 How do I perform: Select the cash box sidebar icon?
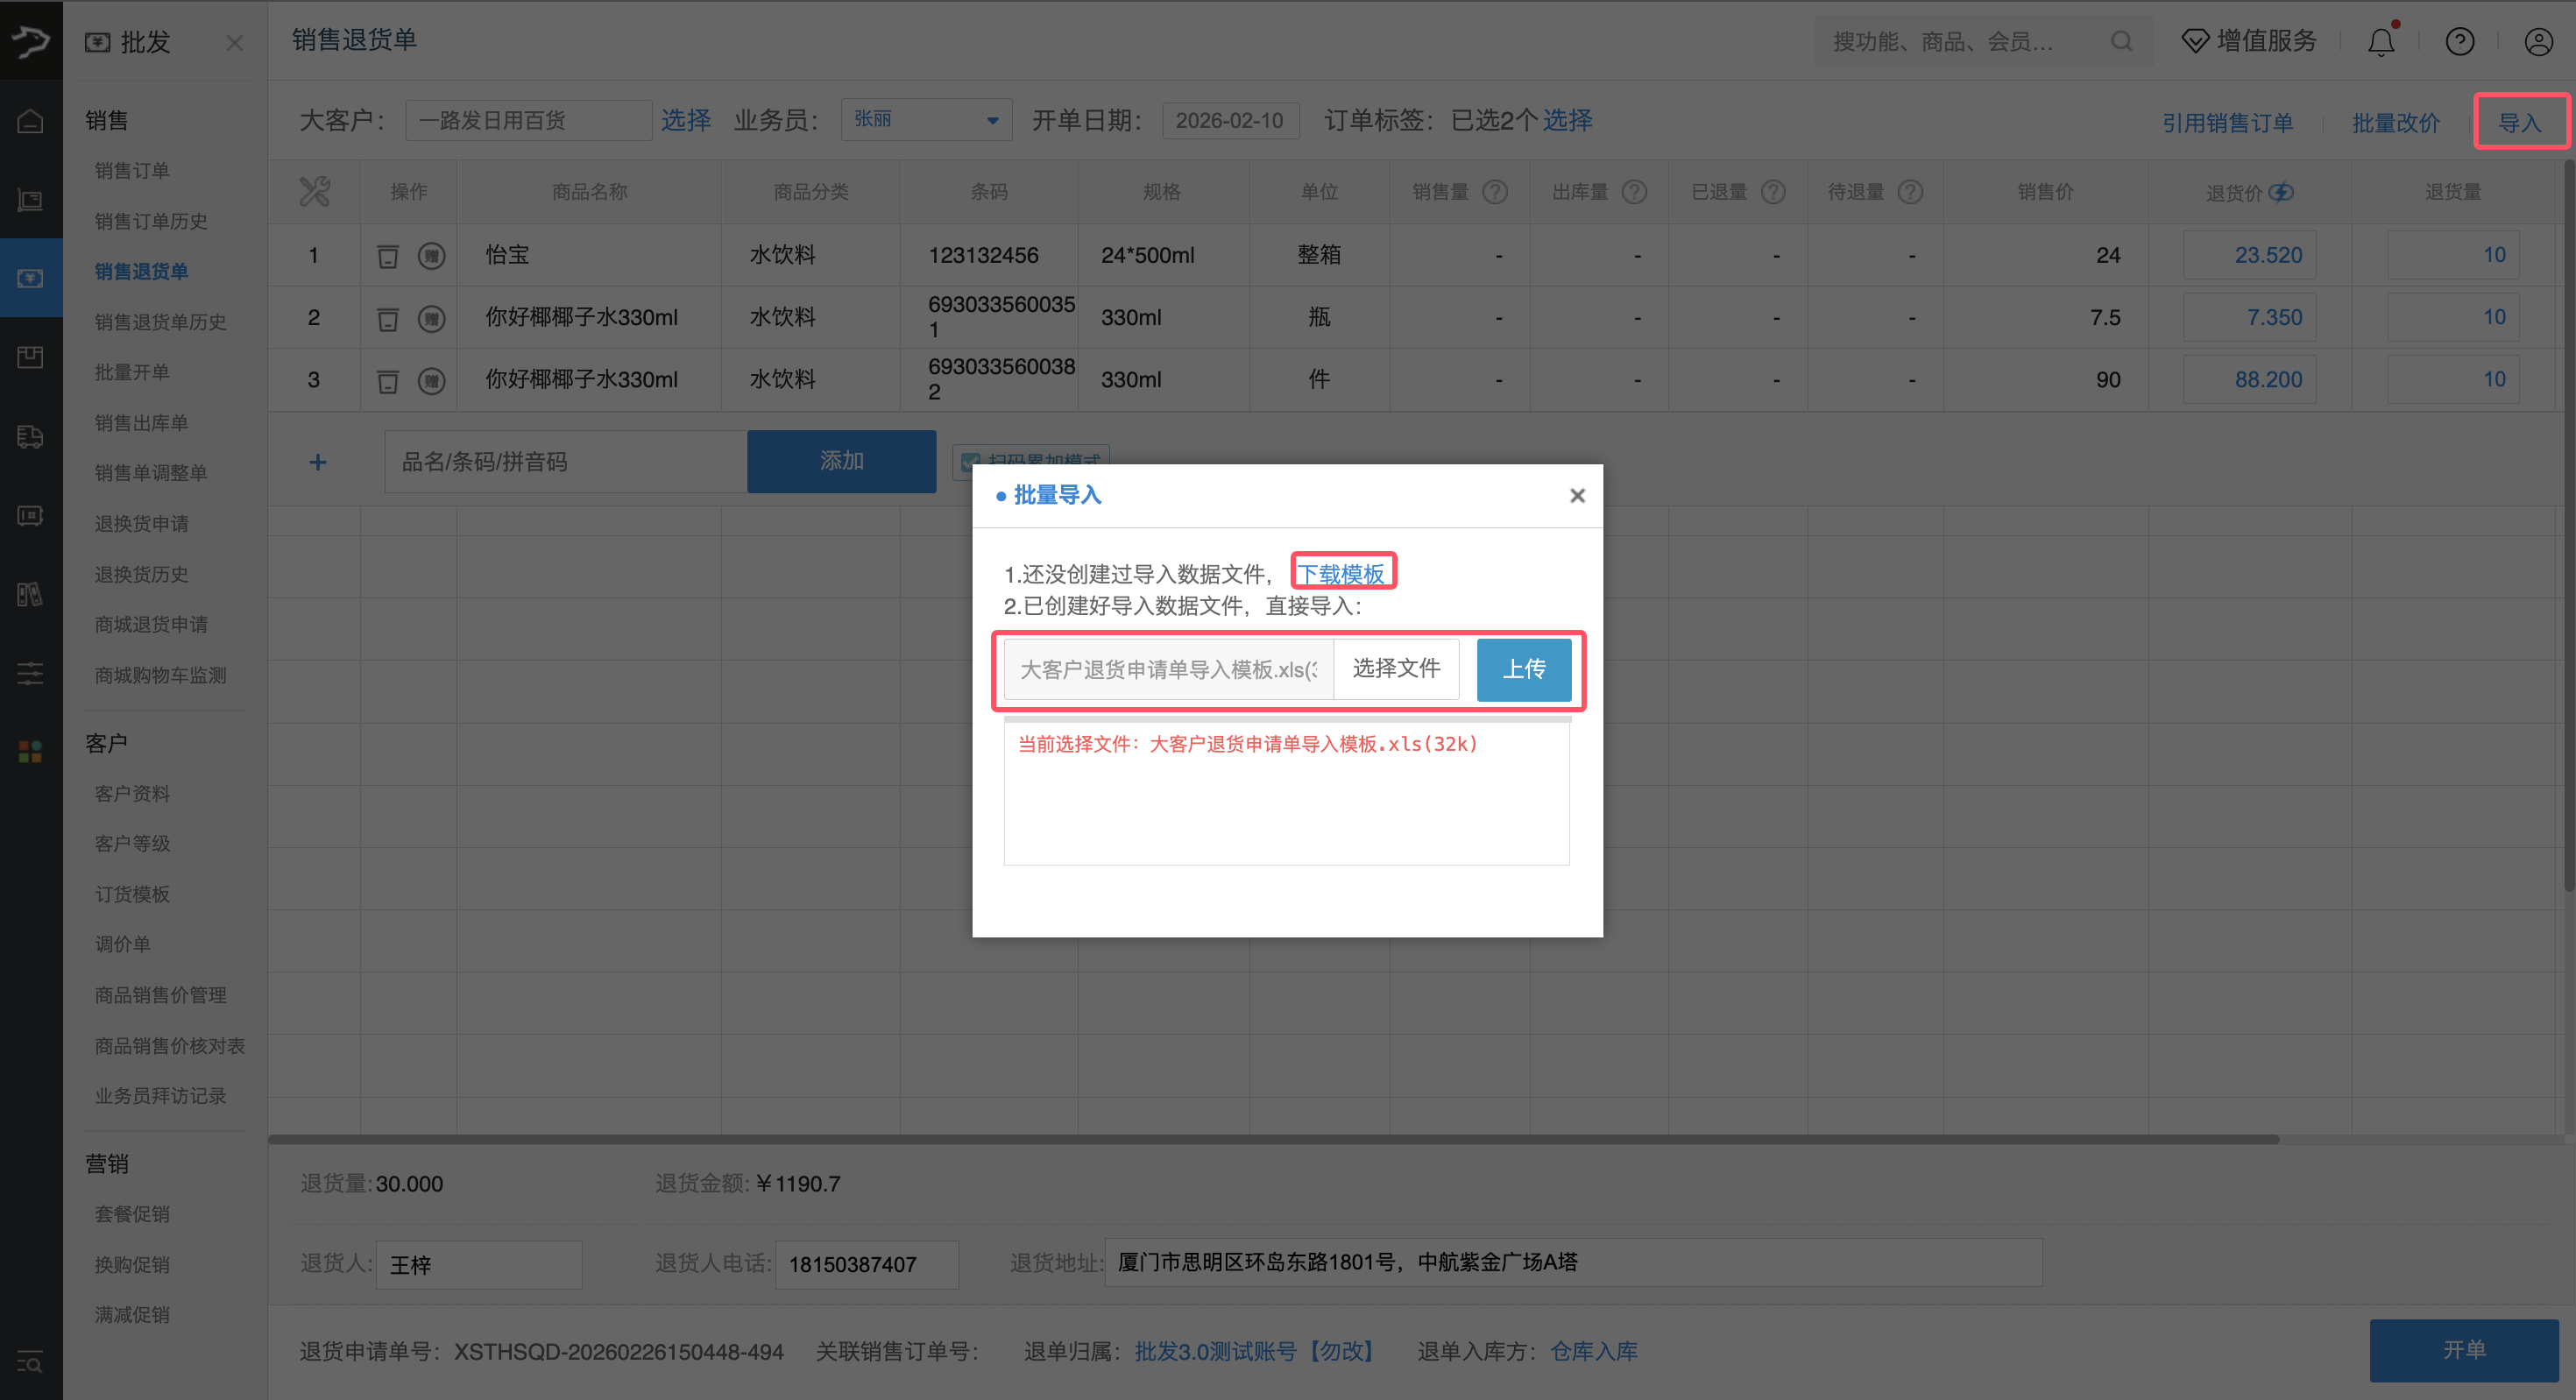click(x=29, y=516)
